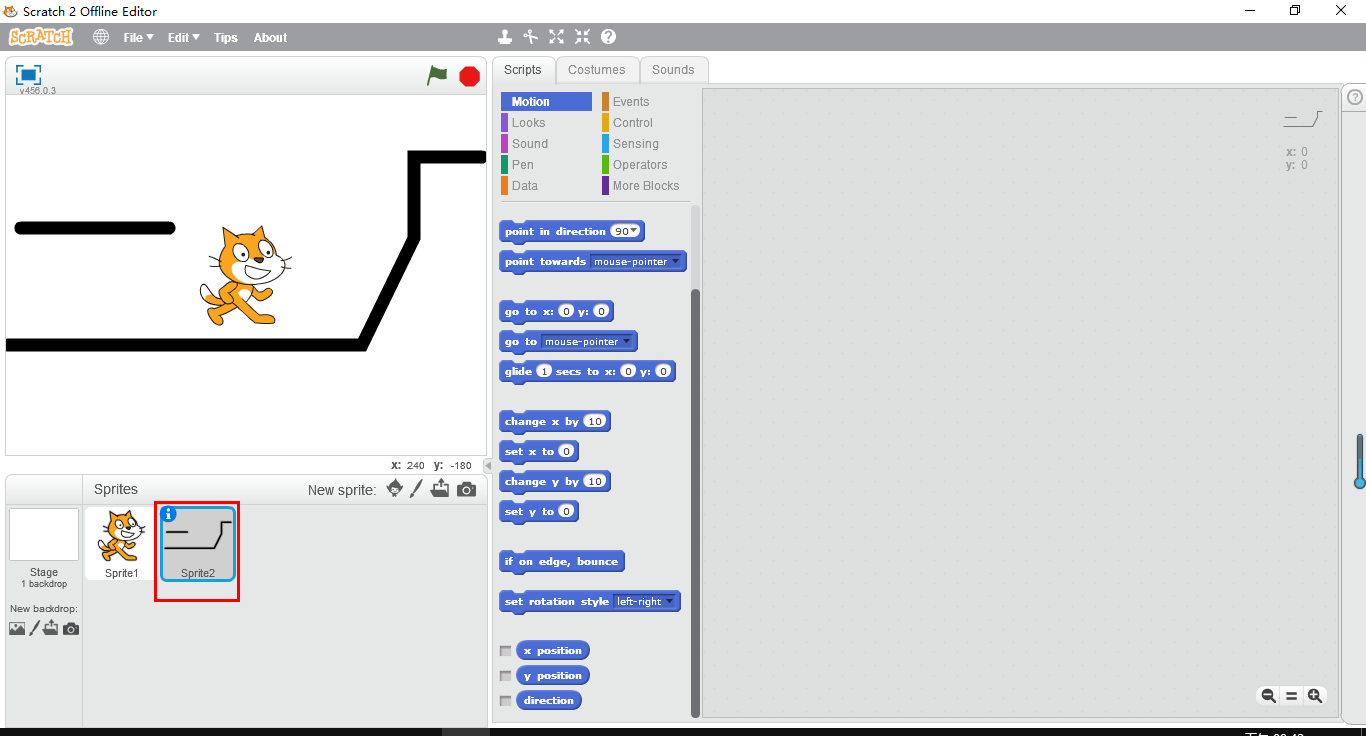
Task: Select the Block help question-mark tool
Action: pos(608,37)
